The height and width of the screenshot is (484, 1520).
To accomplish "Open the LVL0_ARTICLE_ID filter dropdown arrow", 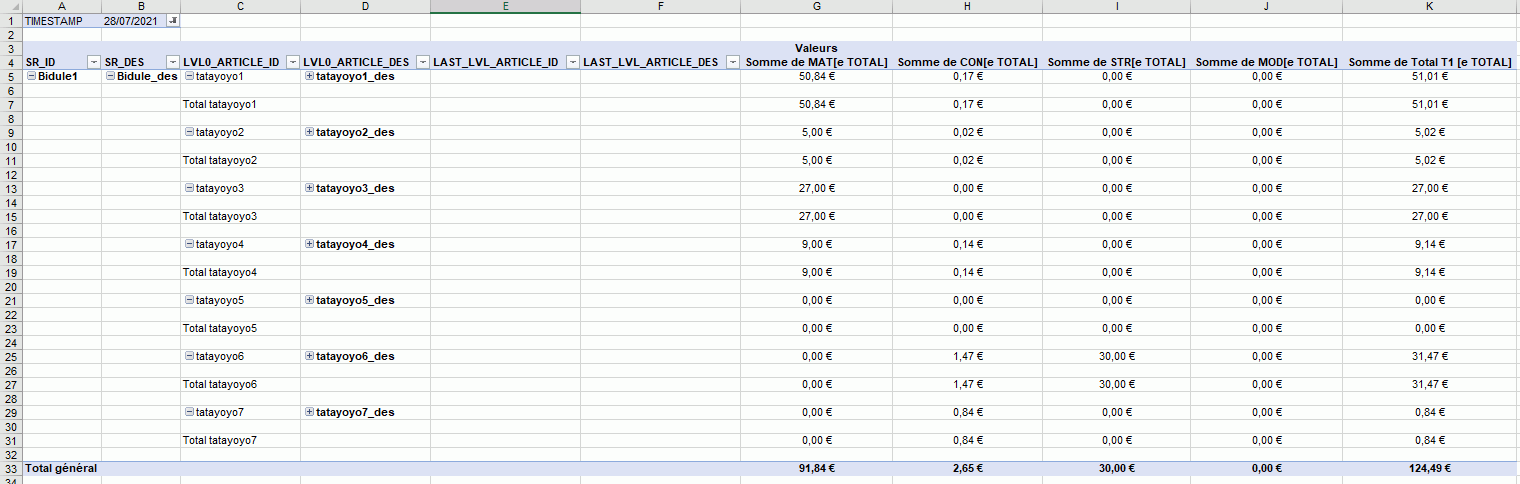I will coord(293,62).
